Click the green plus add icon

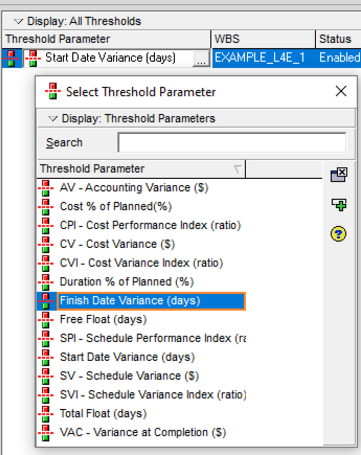coord(339,204)
